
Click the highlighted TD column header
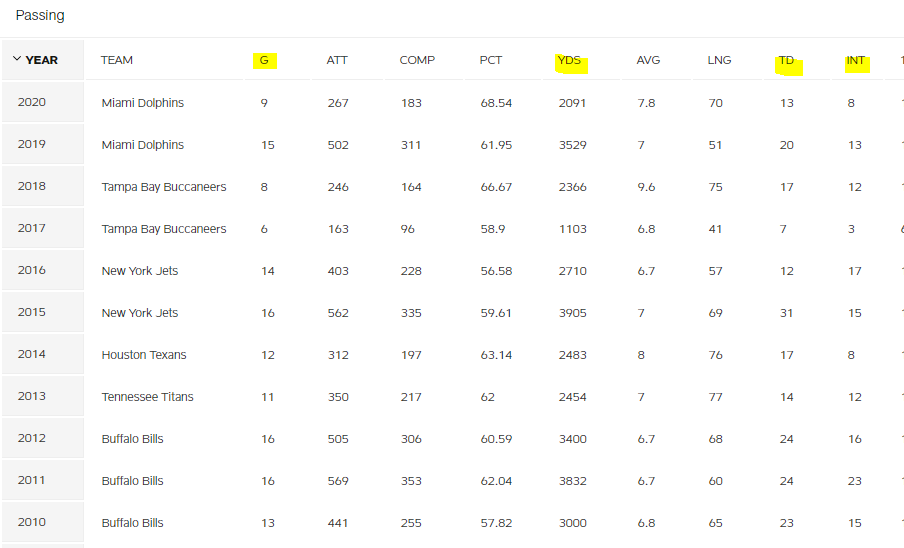coord(786,60)
